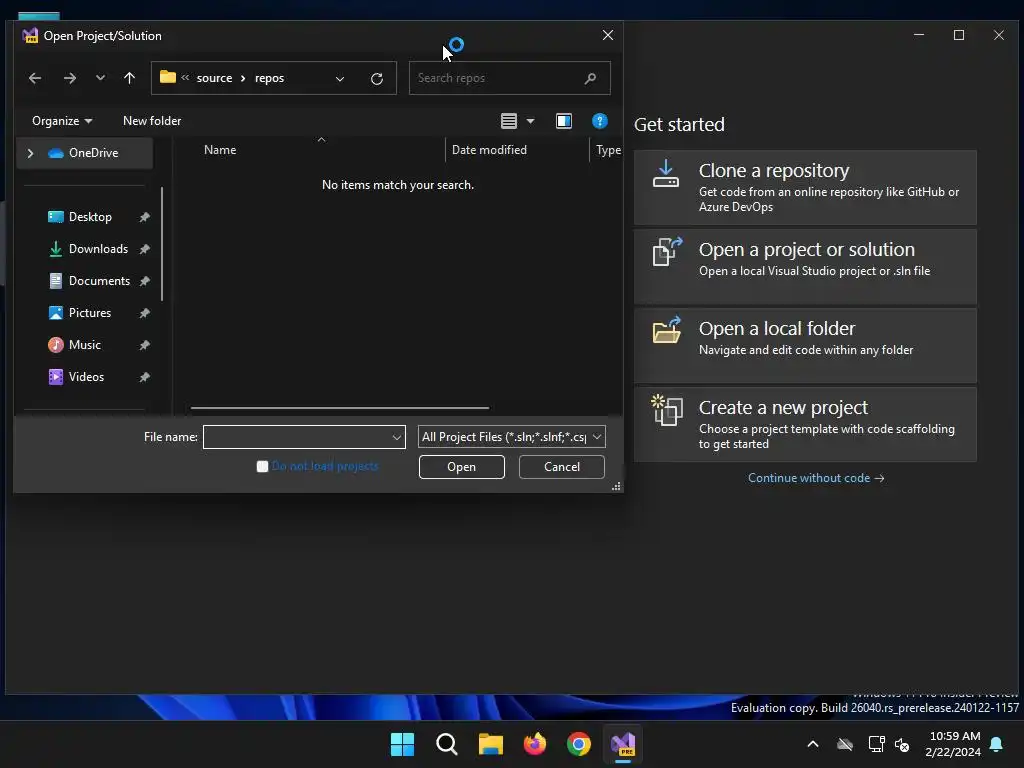Open view options dropdown arrow

(530, 121)
